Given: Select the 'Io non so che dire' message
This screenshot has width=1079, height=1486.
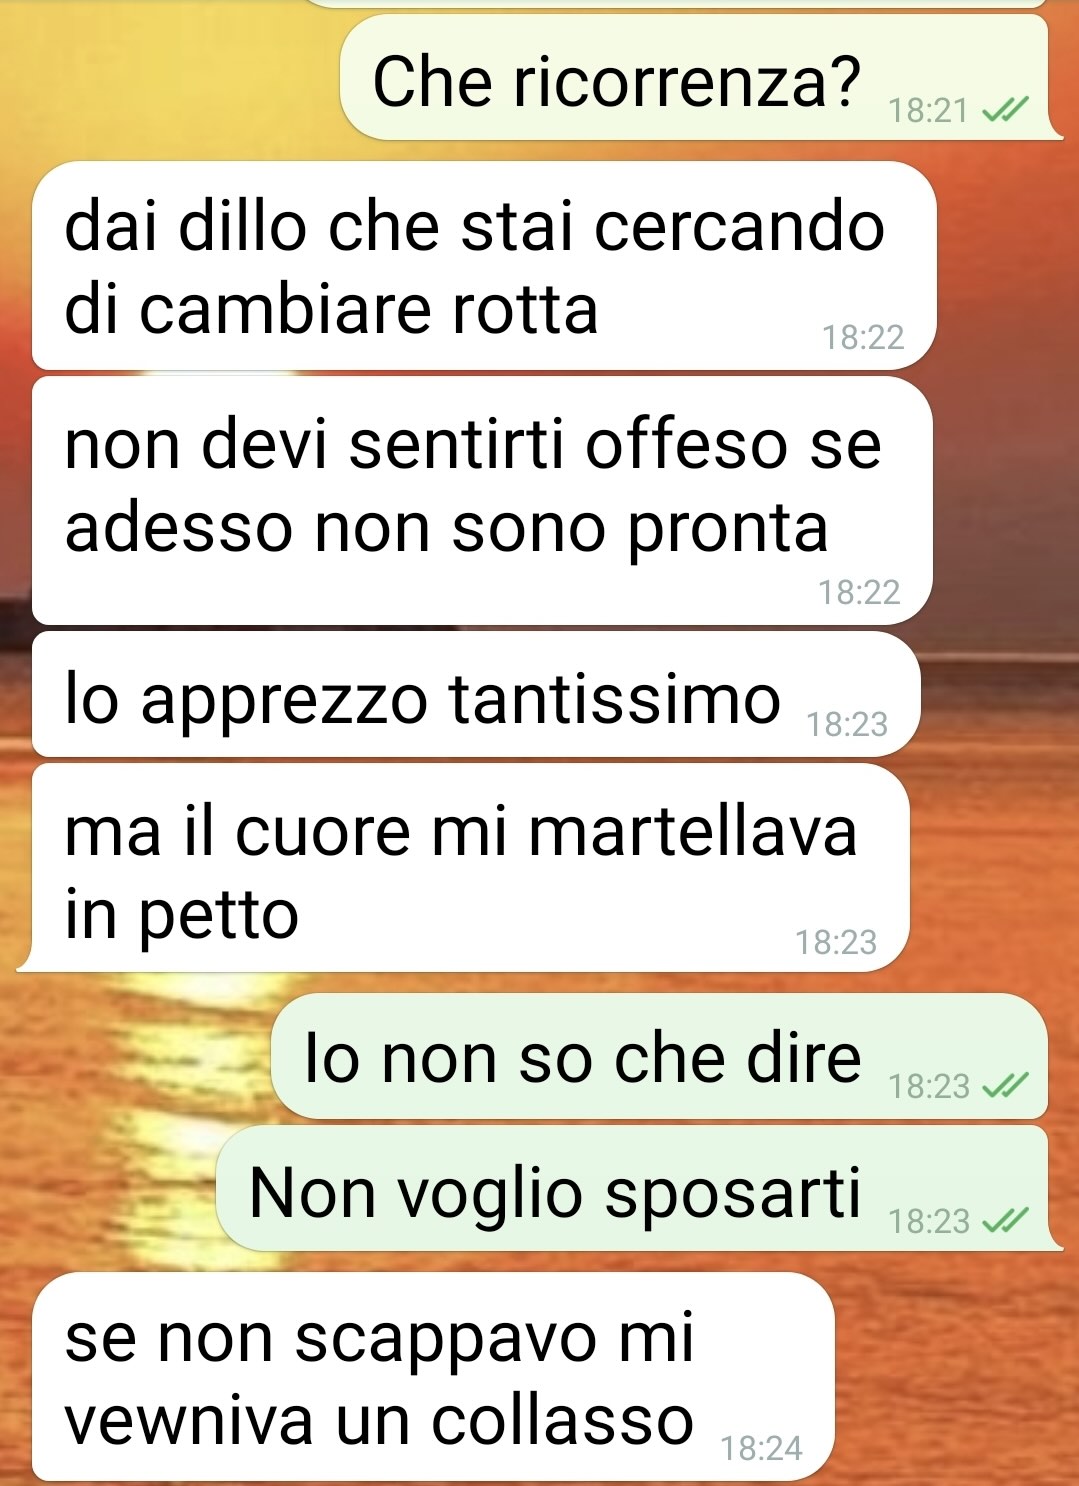Looking at the screenshot, I should (660, 1057).
